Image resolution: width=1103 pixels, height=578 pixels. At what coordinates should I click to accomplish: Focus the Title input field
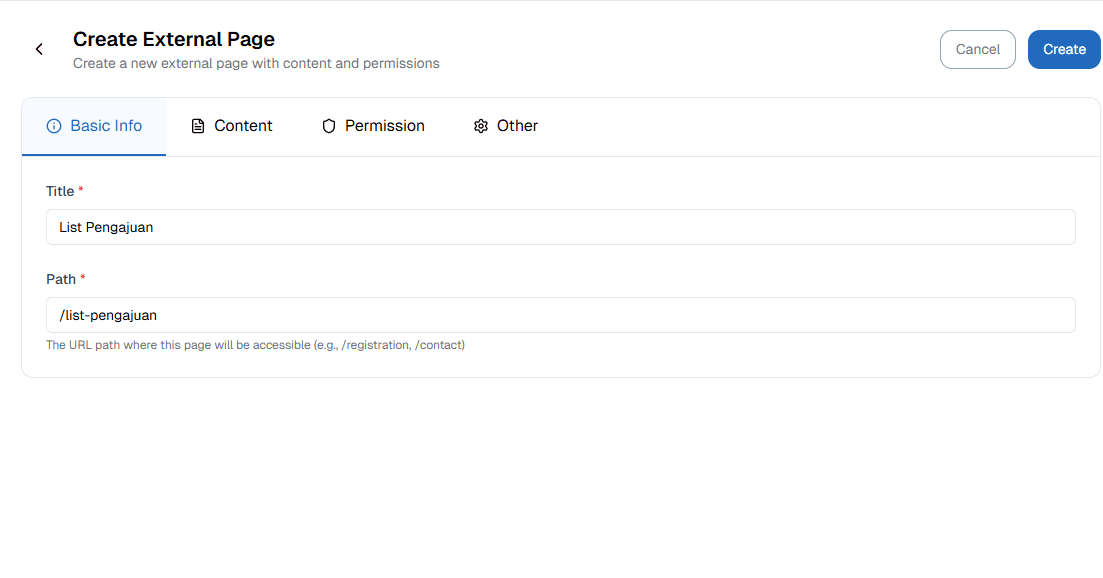(x=560, y=227)
